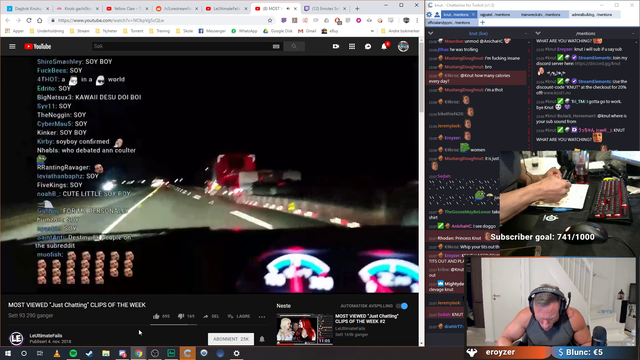
Task: Click the YouTube search magnifier button
Action: coord(294,47)
